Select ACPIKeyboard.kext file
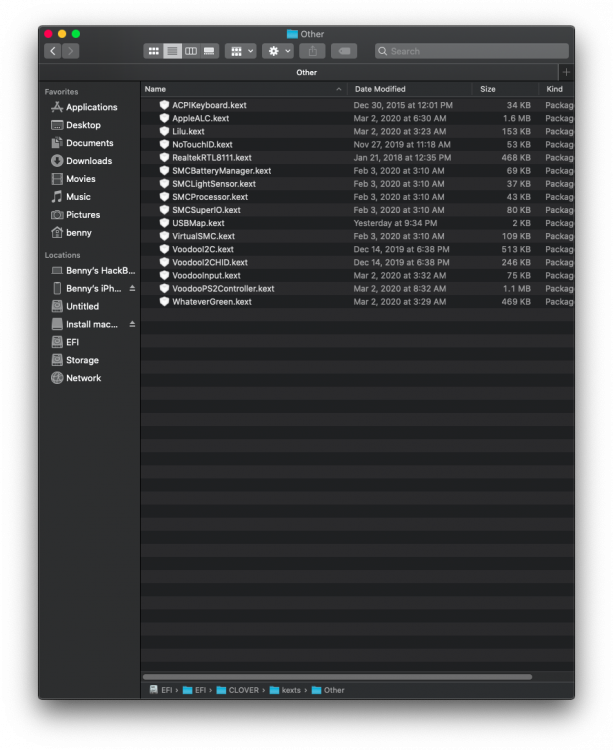 (x=357, y=105)
